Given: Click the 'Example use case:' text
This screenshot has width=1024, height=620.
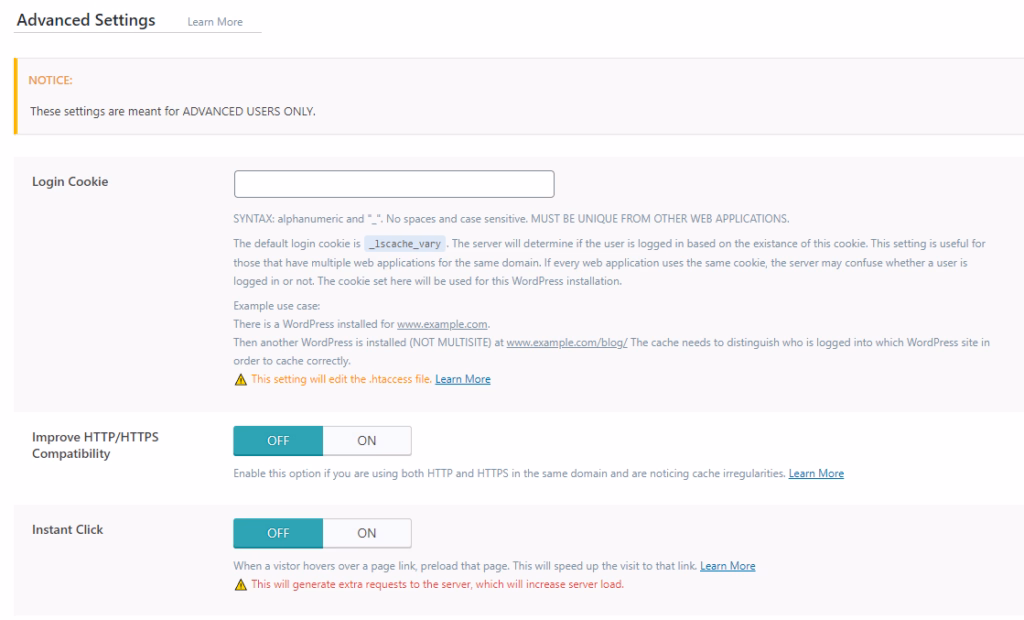Looking at the screenshot, I should coord(276,306).
